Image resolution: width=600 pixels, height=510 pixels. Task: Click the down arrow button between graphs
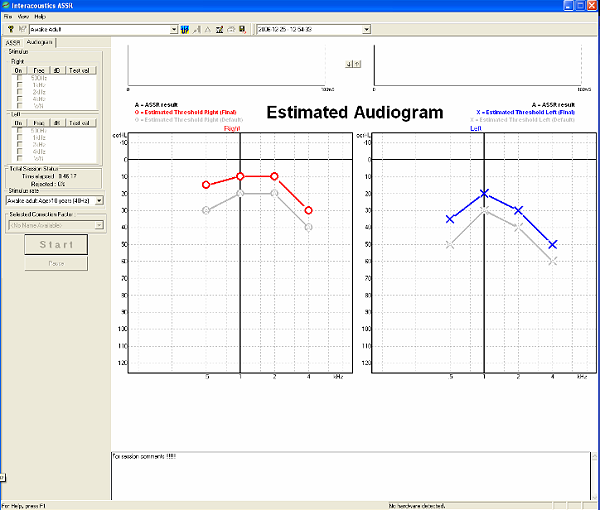point(347,62)
